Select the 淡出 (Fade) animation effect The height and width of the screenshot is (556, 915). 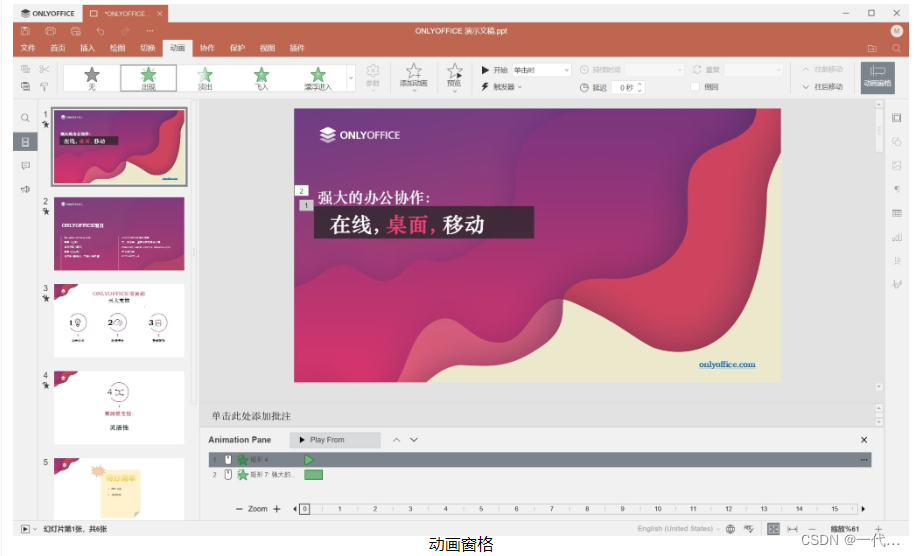pos(205,78)
